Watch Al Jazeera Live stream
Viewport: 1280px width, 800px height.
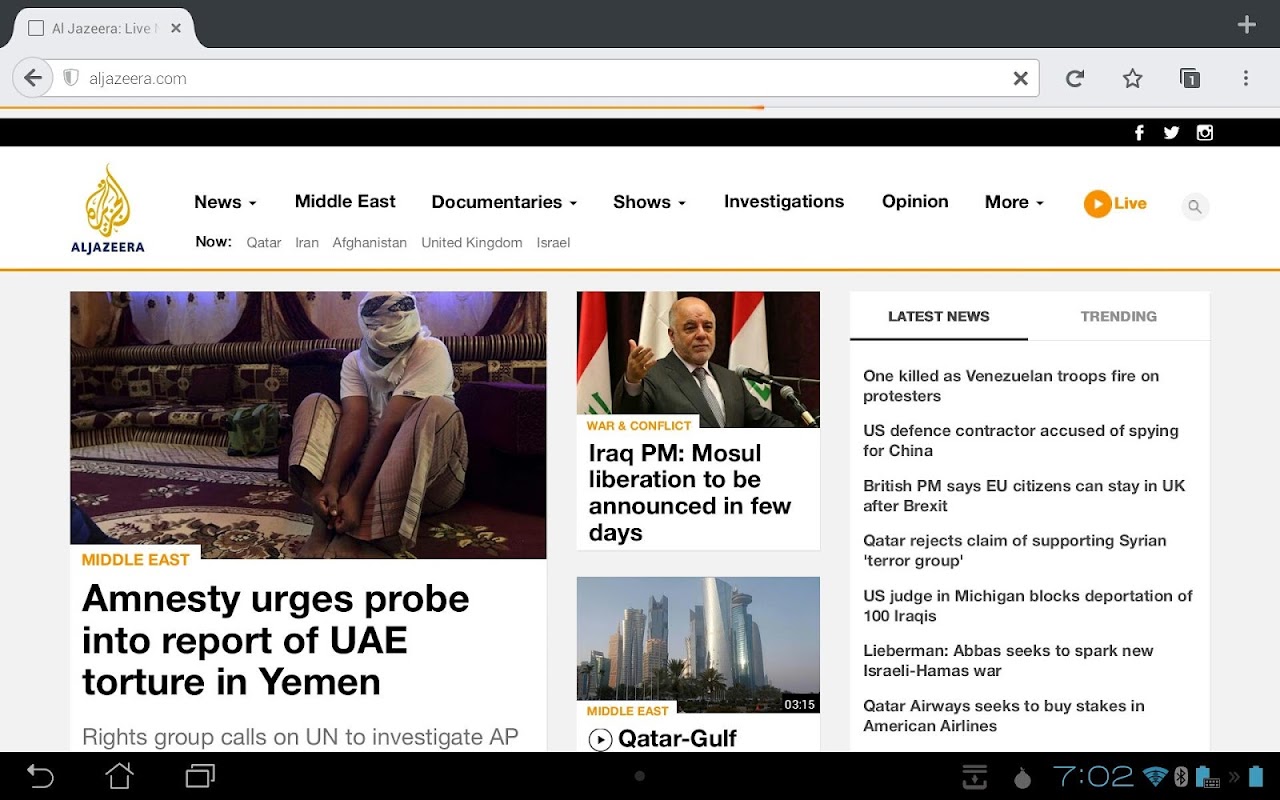pos(1115,203)
